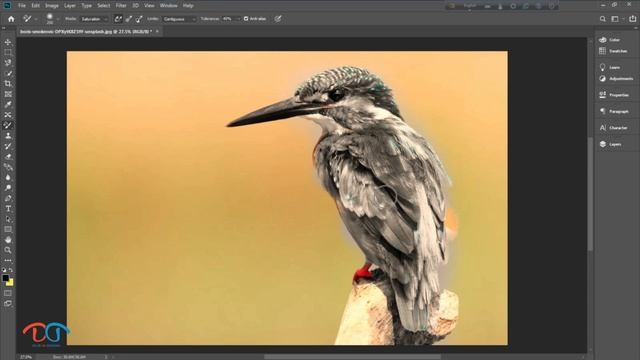Select the Quick Selection tool

[x=8, y=73]
